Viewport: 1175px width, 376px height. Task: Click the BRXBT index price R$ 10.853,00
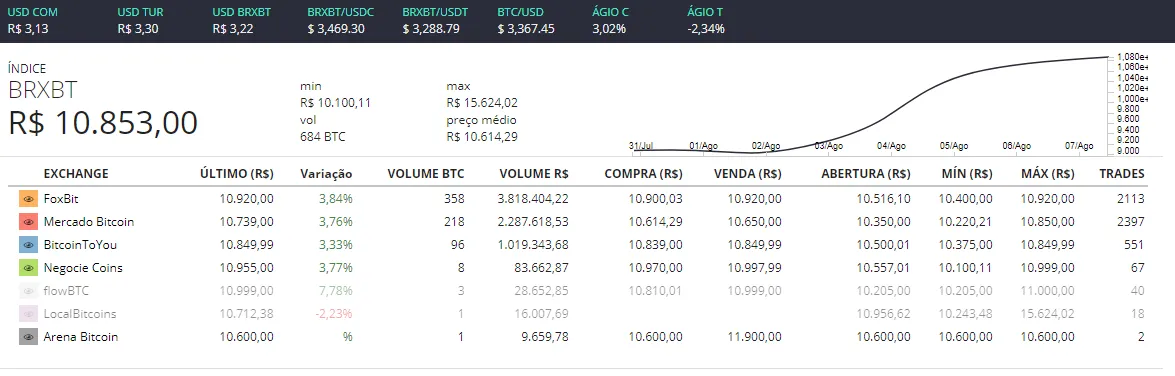pyautogui.click(x=103, y=123)
